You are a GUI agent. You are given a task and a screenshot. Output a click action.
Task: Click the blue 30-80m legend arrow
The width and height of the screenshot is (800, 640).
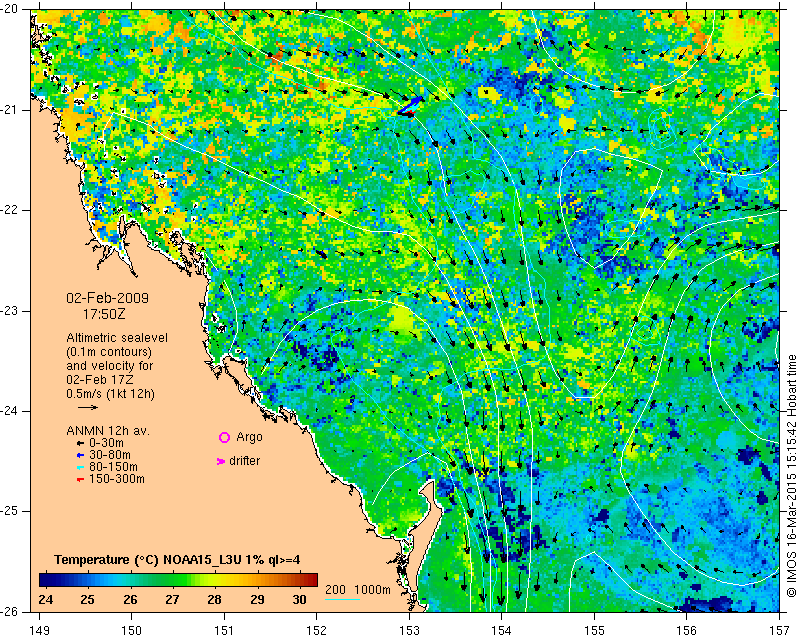(80, 455)
